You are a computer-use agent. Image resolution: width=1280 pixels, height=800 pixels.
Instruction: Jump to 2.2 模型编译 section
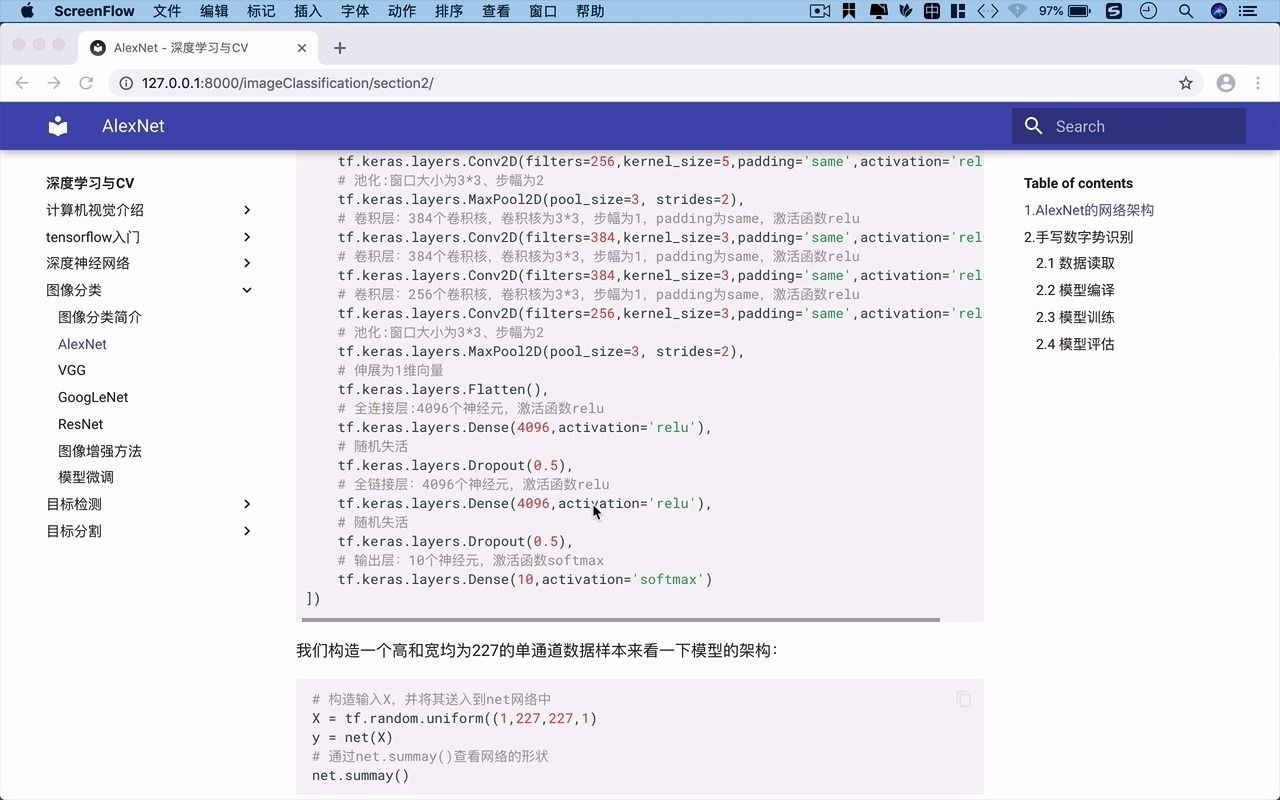pyautogui.click(x=1075, y=290)
